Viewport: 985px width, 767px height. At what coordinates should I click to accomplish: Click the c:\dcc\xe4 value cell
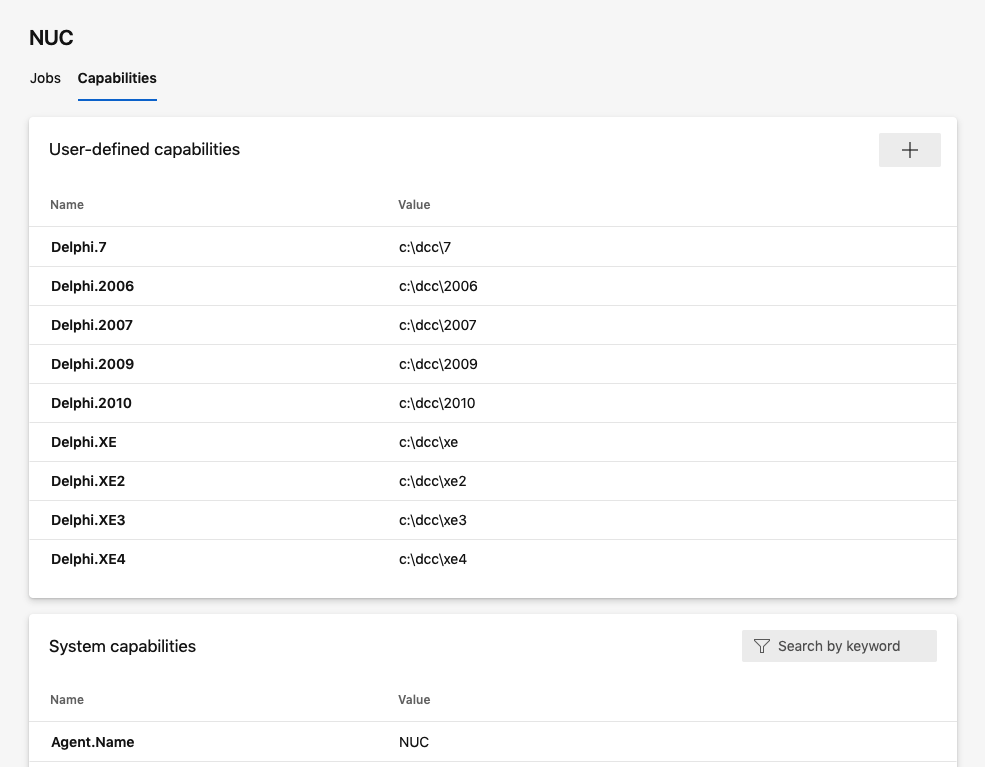[433, 559]
